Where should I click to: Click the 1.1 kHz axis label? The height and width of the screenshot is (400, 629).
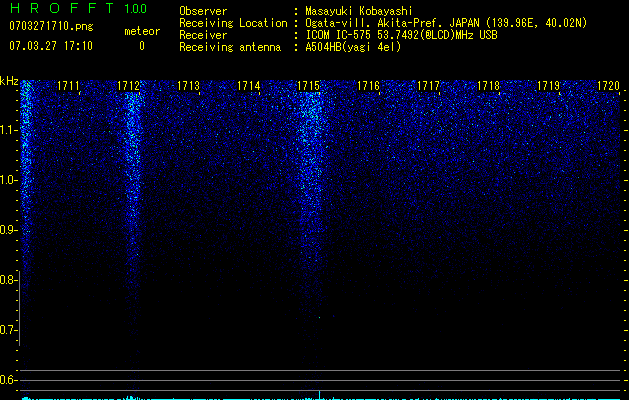coord(9,130)
